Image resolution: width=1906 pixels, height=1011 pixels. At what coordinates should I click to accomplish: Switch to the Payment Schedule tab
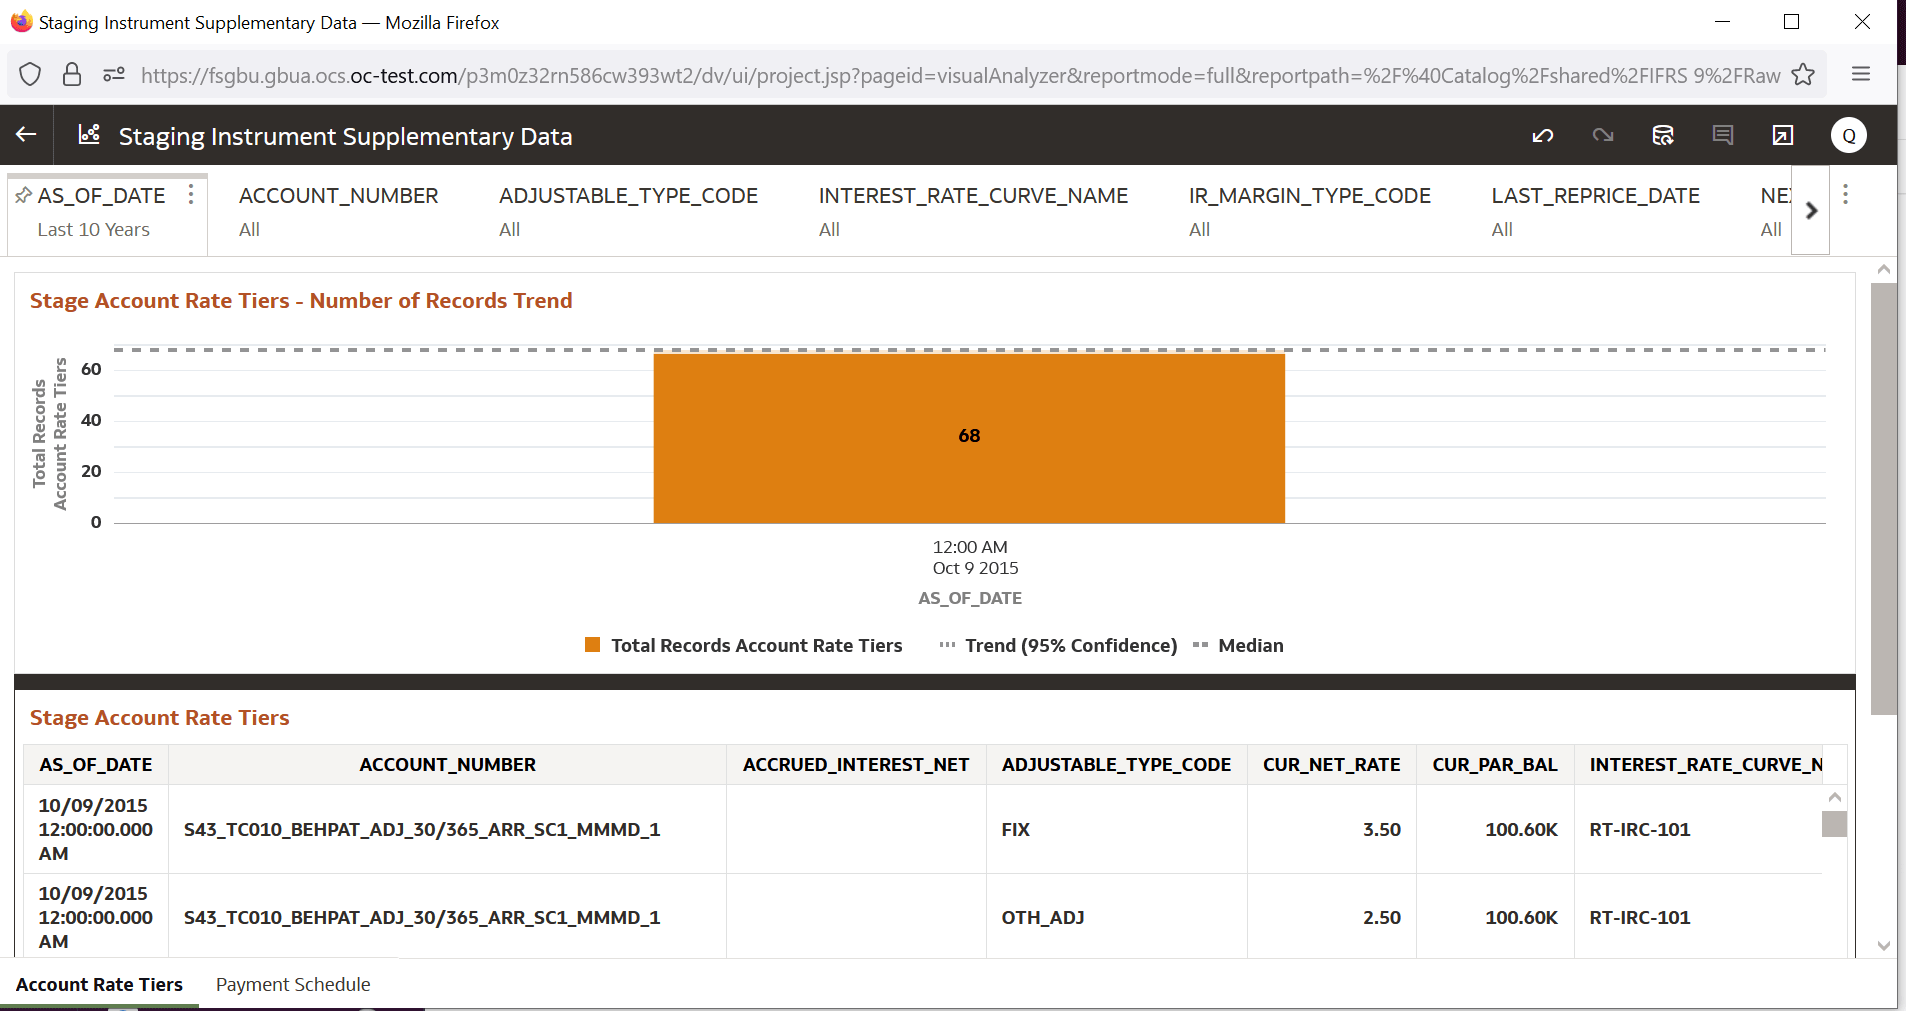click(x=293, y=984)
